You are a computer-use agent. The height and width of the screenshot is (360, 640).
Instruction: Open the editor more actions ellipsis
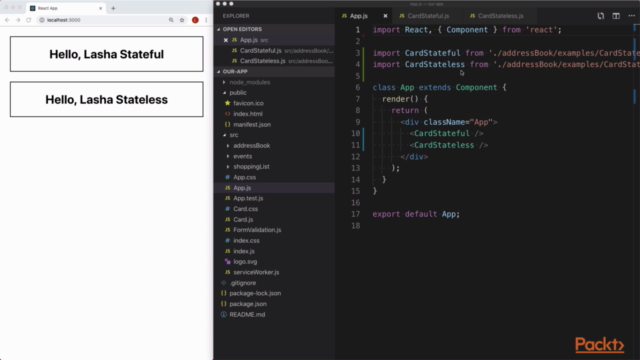tap(631, 16)
